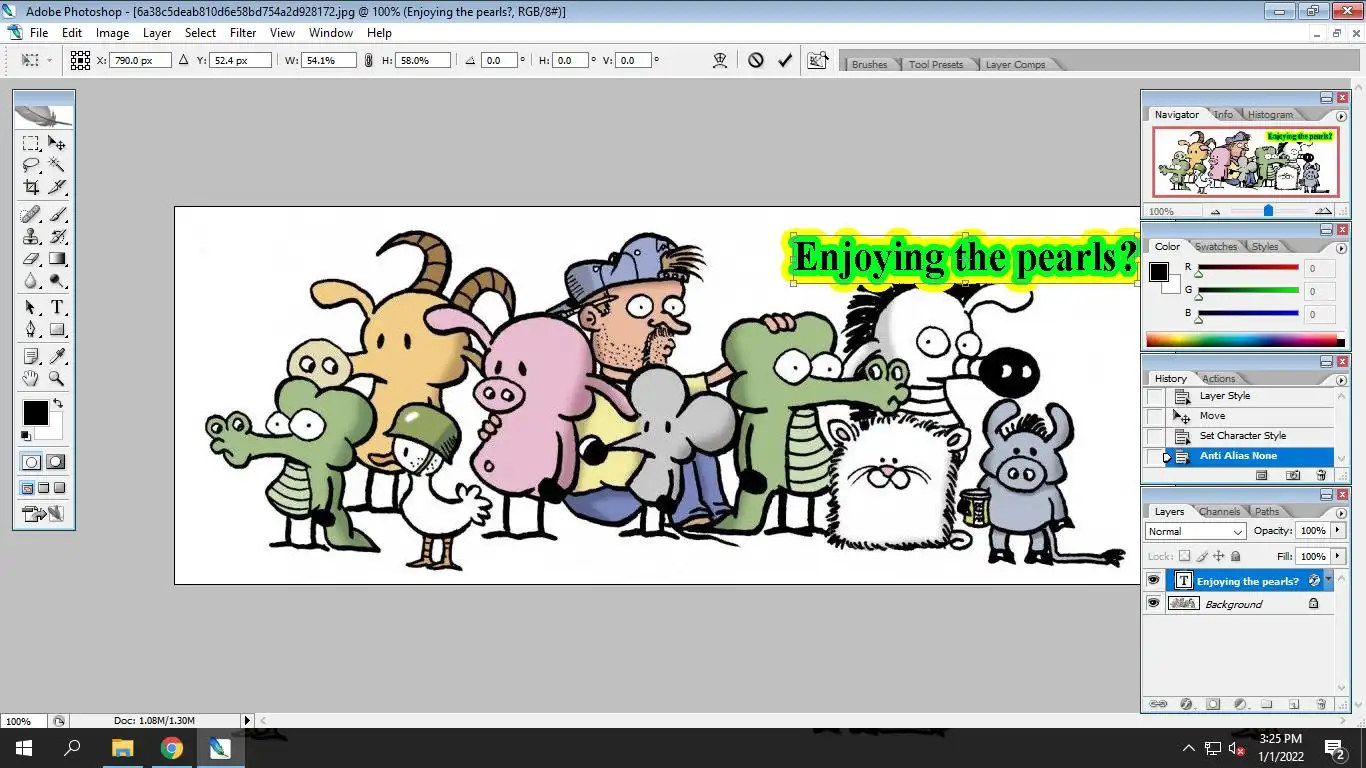The width and height of the screenshot is (1366, 768).
Task: Toggle lock position in Layers panel
Action: pyautogui.click(x=1219, y=556)
